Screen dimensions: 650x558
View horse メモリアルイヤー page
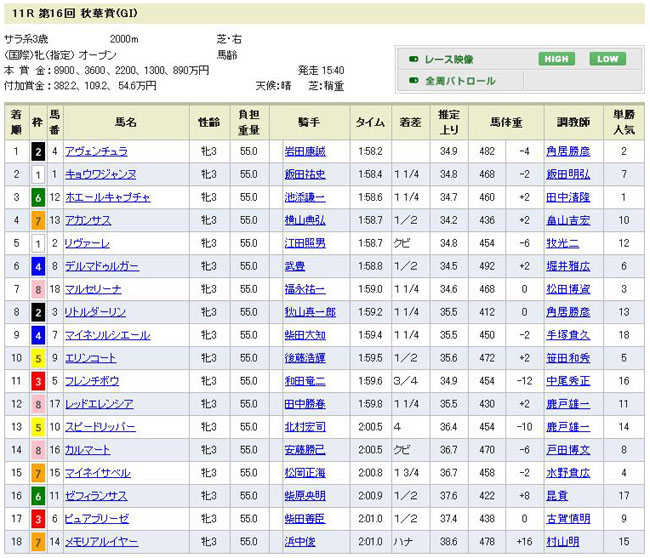[101, 542]
